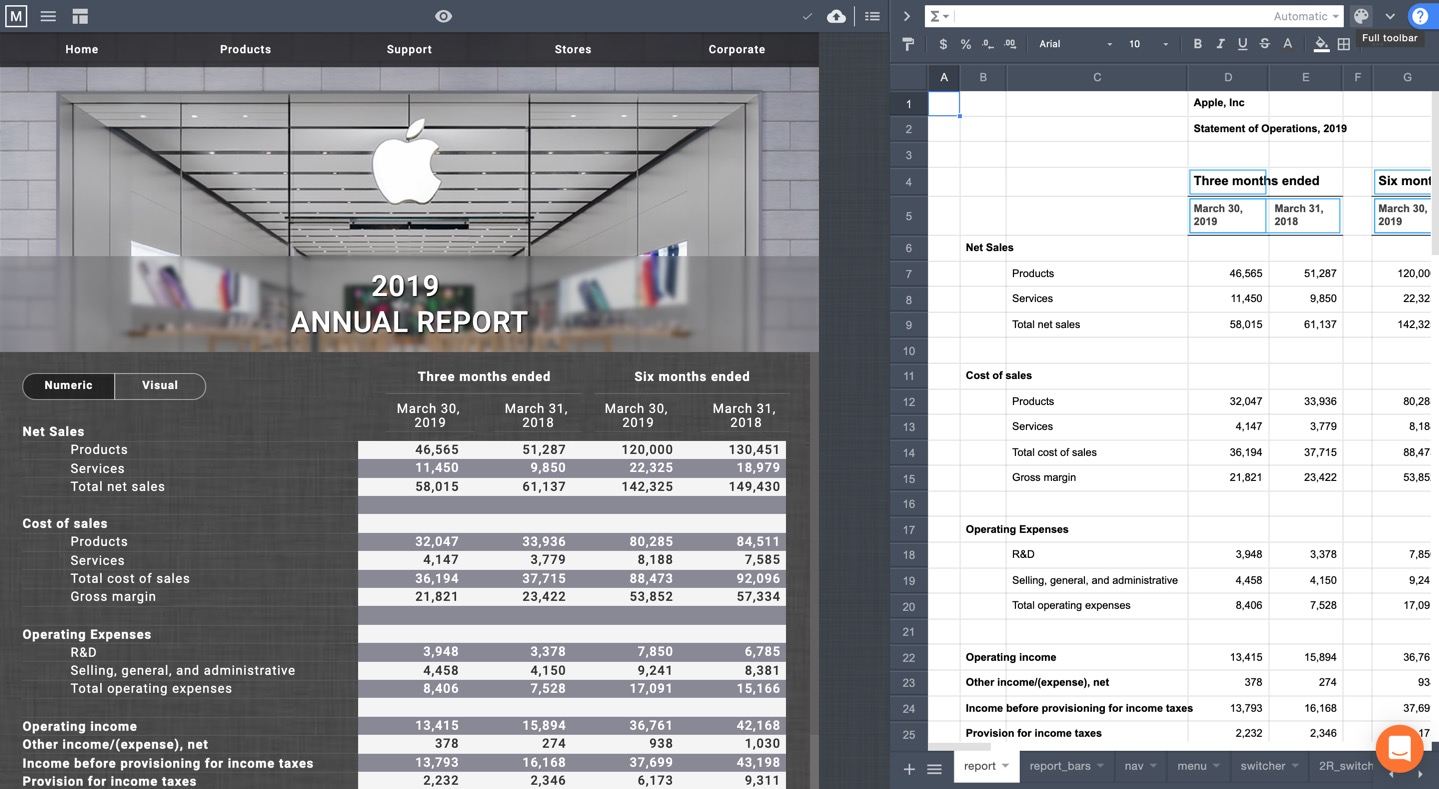This screenshot has width=1439, height=789.
Task: Open the orange chat support button
Action: tap(1399, 748)
